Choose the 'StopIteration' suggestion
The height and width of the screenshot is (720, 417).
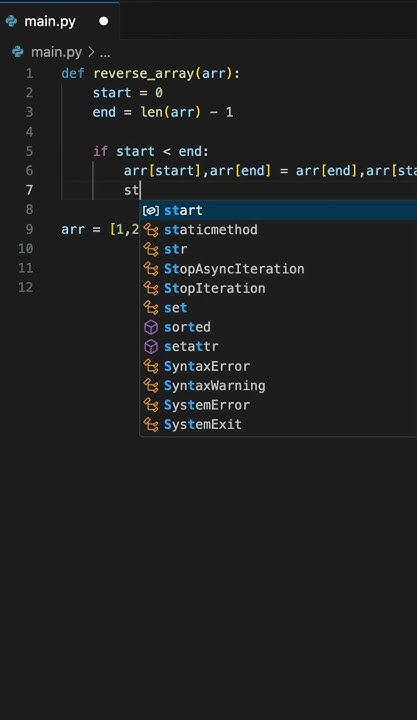[x=278, y=288]
